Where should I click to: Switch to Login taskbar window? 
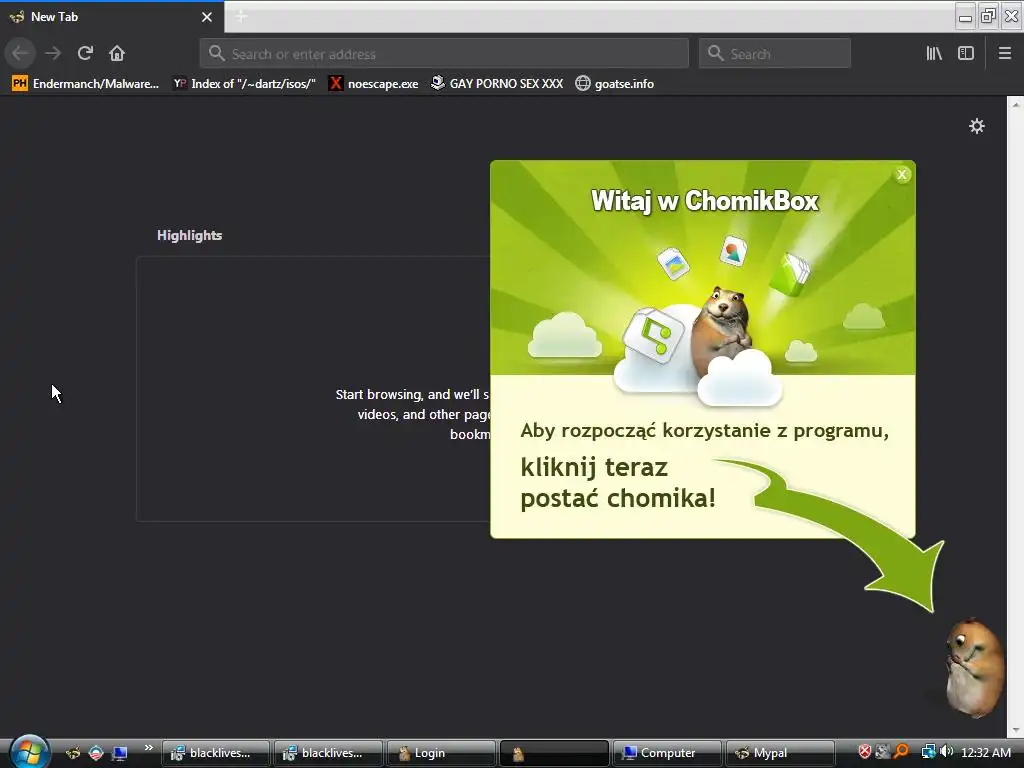(x=441, y=753)
